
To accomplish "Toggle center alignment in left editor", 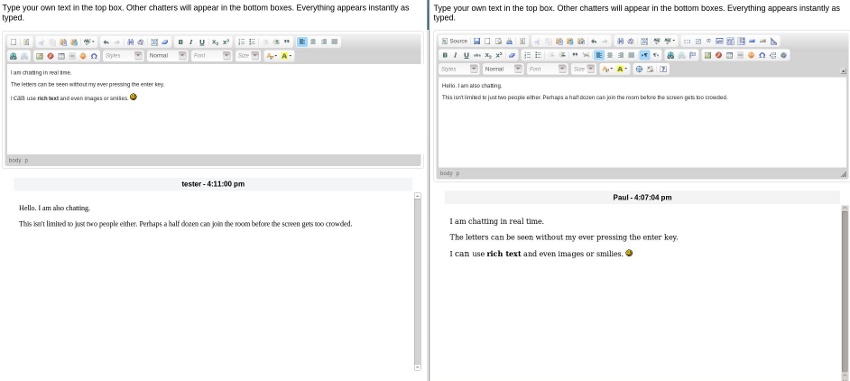I will pyautogui.click(x=313, y=42).
